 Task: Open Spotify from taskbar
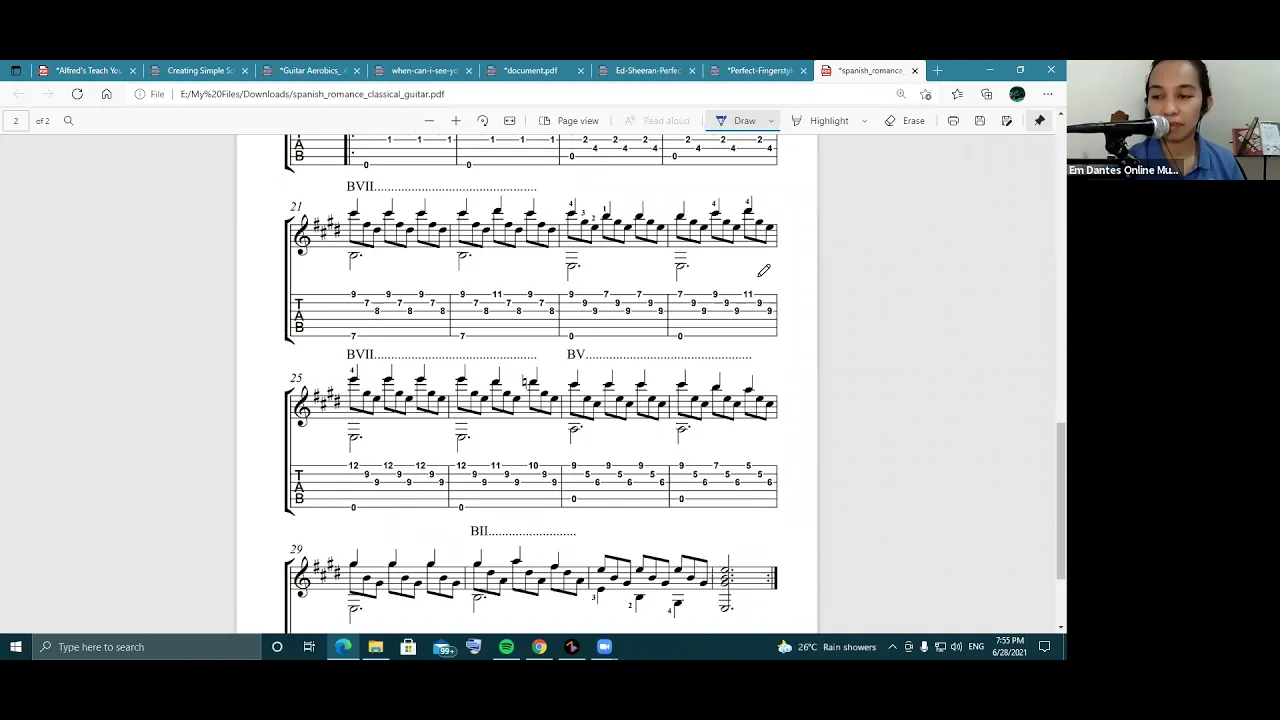(506, 647)
